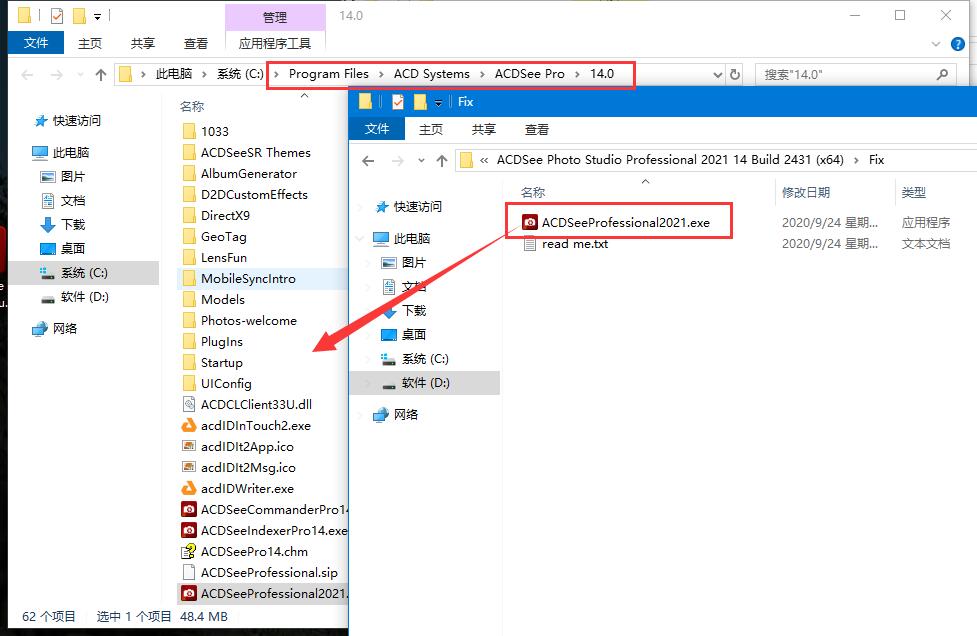Image resolution: width=977 pixels, height=636 pixels.
Task: Select the Photos-welcome folder
Action: click(x=240, y=321)
